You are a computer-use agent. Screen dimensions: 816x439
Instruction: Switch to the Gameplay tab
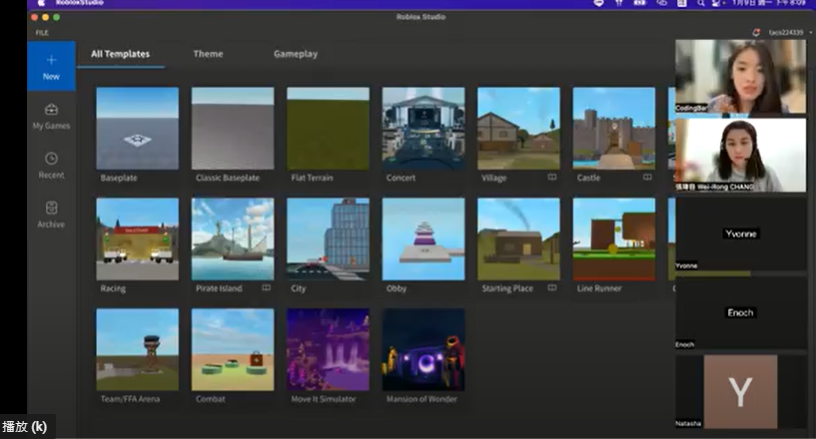point(296,54)
